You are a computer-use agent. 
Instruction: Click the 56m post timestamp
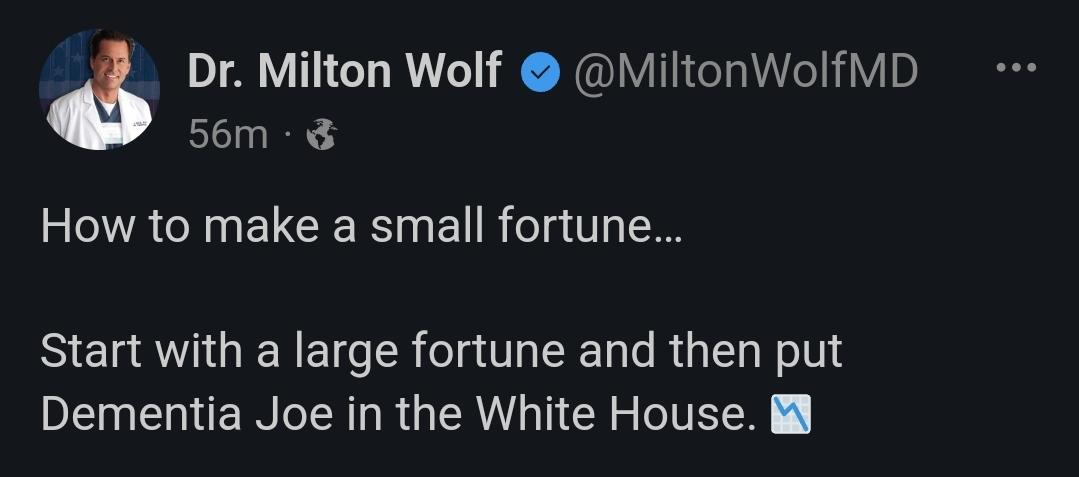228,135
